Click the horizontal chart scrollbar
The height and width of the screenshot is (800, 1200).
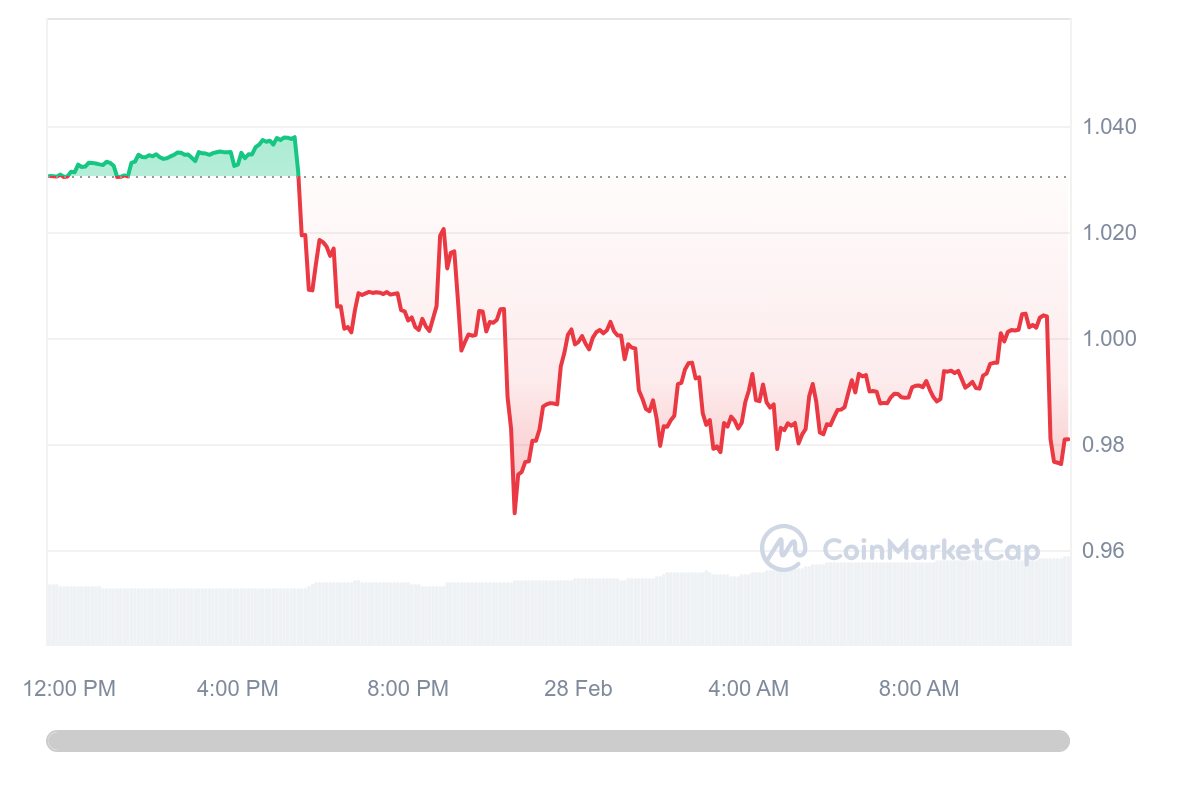(558, 741)
